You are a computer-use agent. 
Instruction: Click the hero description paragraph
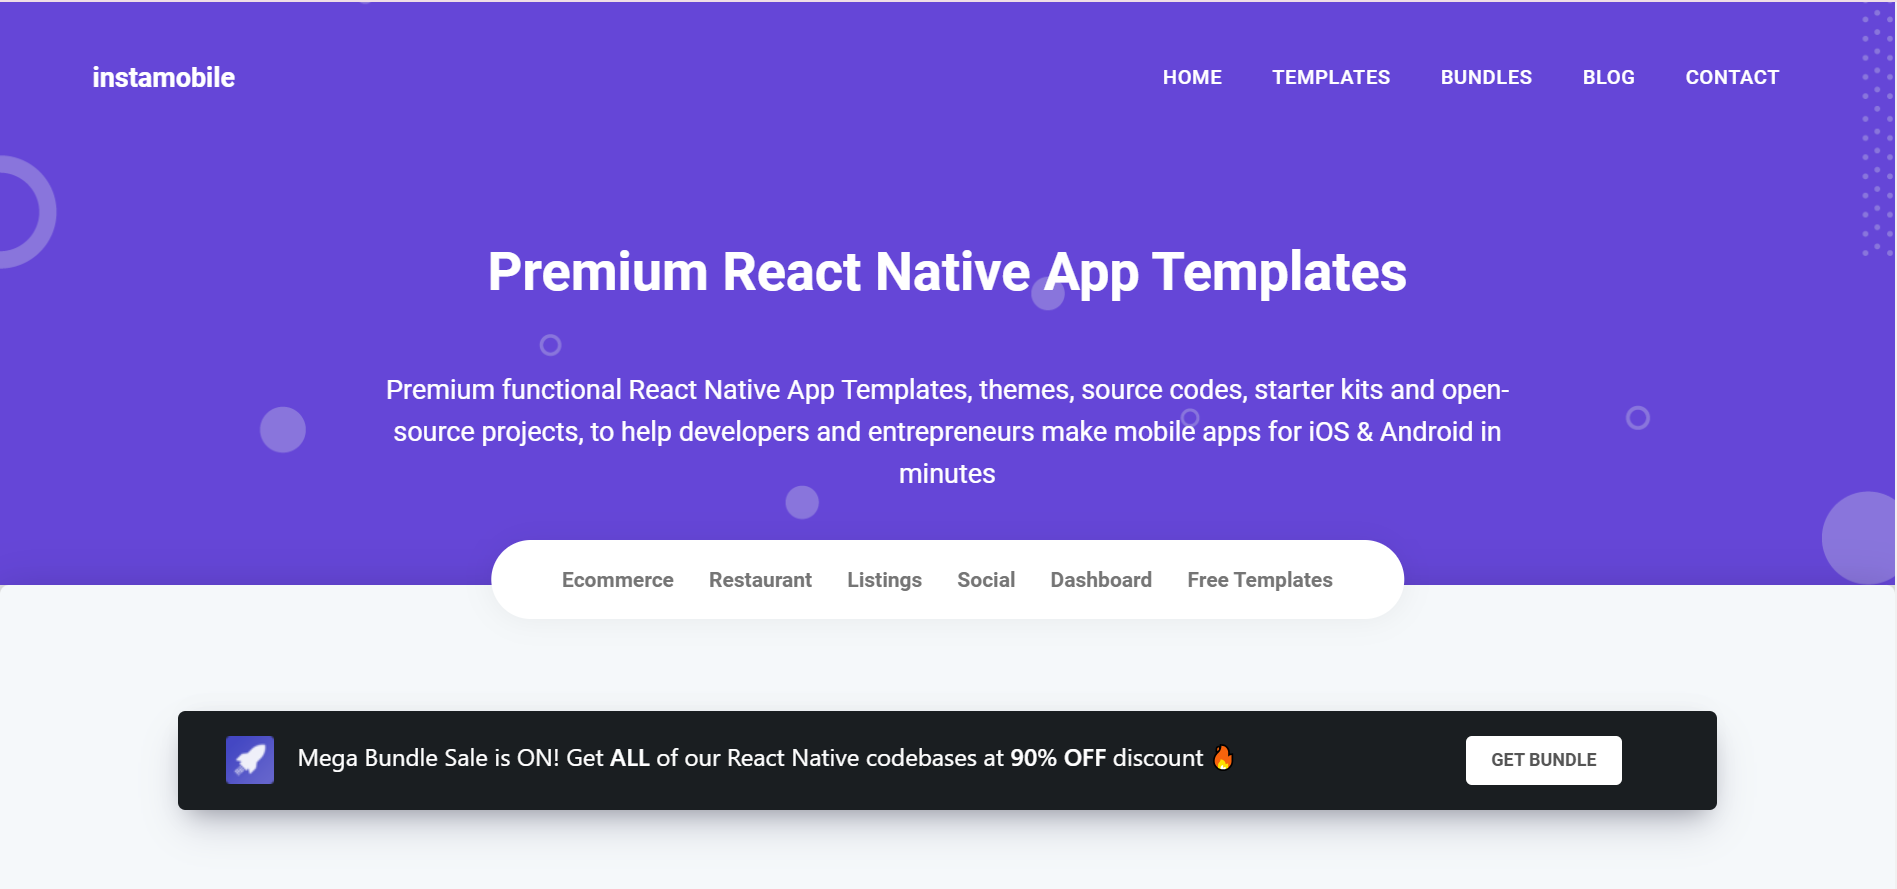click(947, 431)
